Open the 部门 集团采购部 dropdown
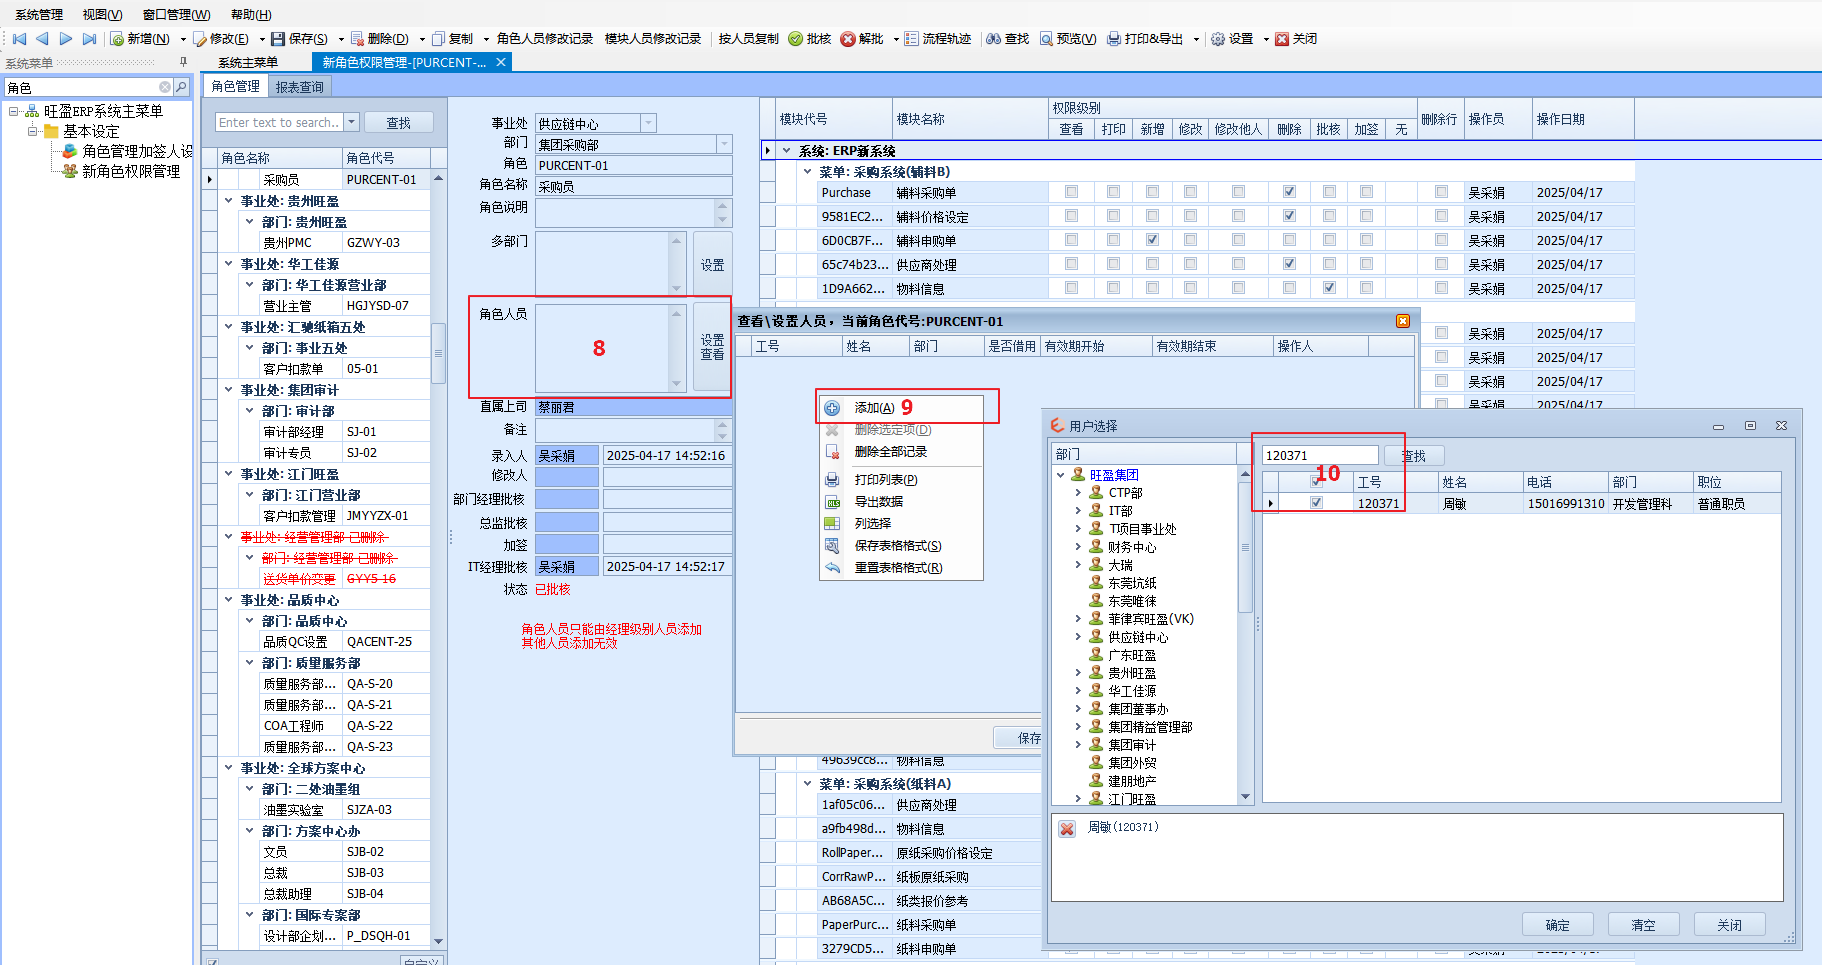 point(724,144)
